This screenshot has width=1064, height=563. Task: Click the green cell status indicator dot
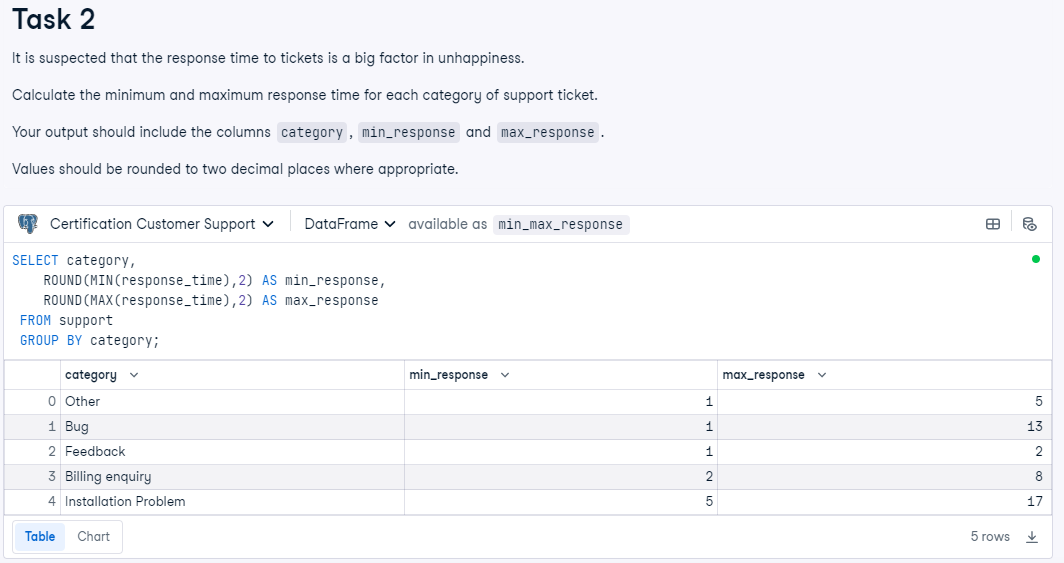coord(1035,259)
